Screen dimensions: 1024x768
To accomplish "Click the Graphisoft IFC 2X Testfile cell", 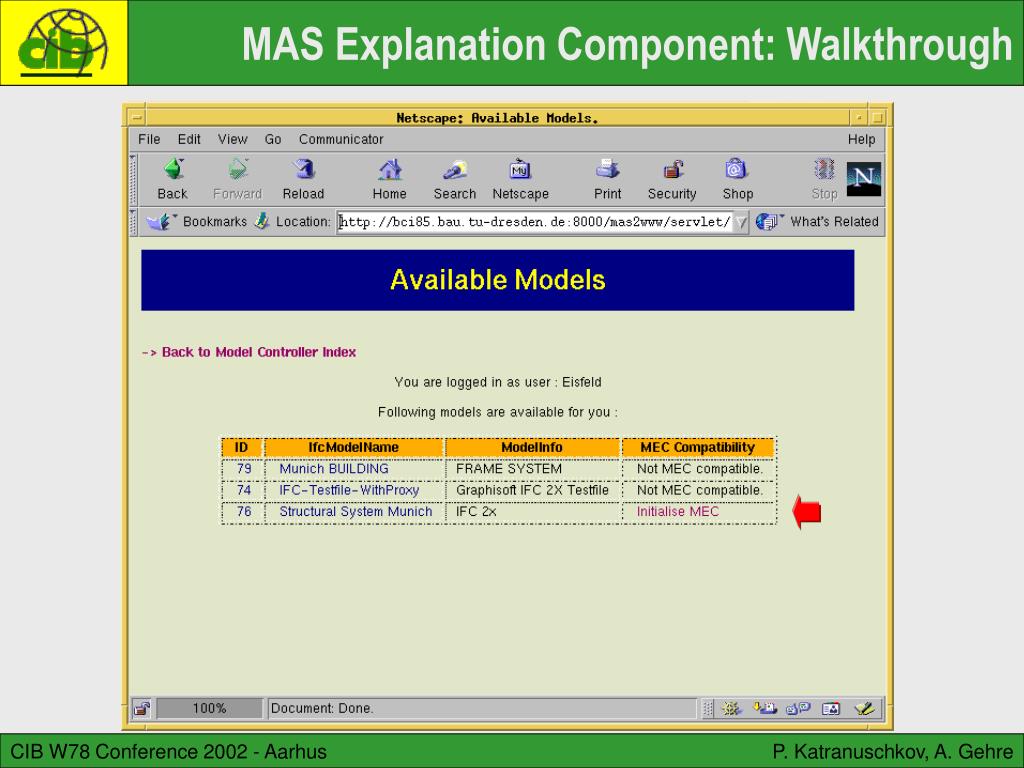I will click(532, 490).
